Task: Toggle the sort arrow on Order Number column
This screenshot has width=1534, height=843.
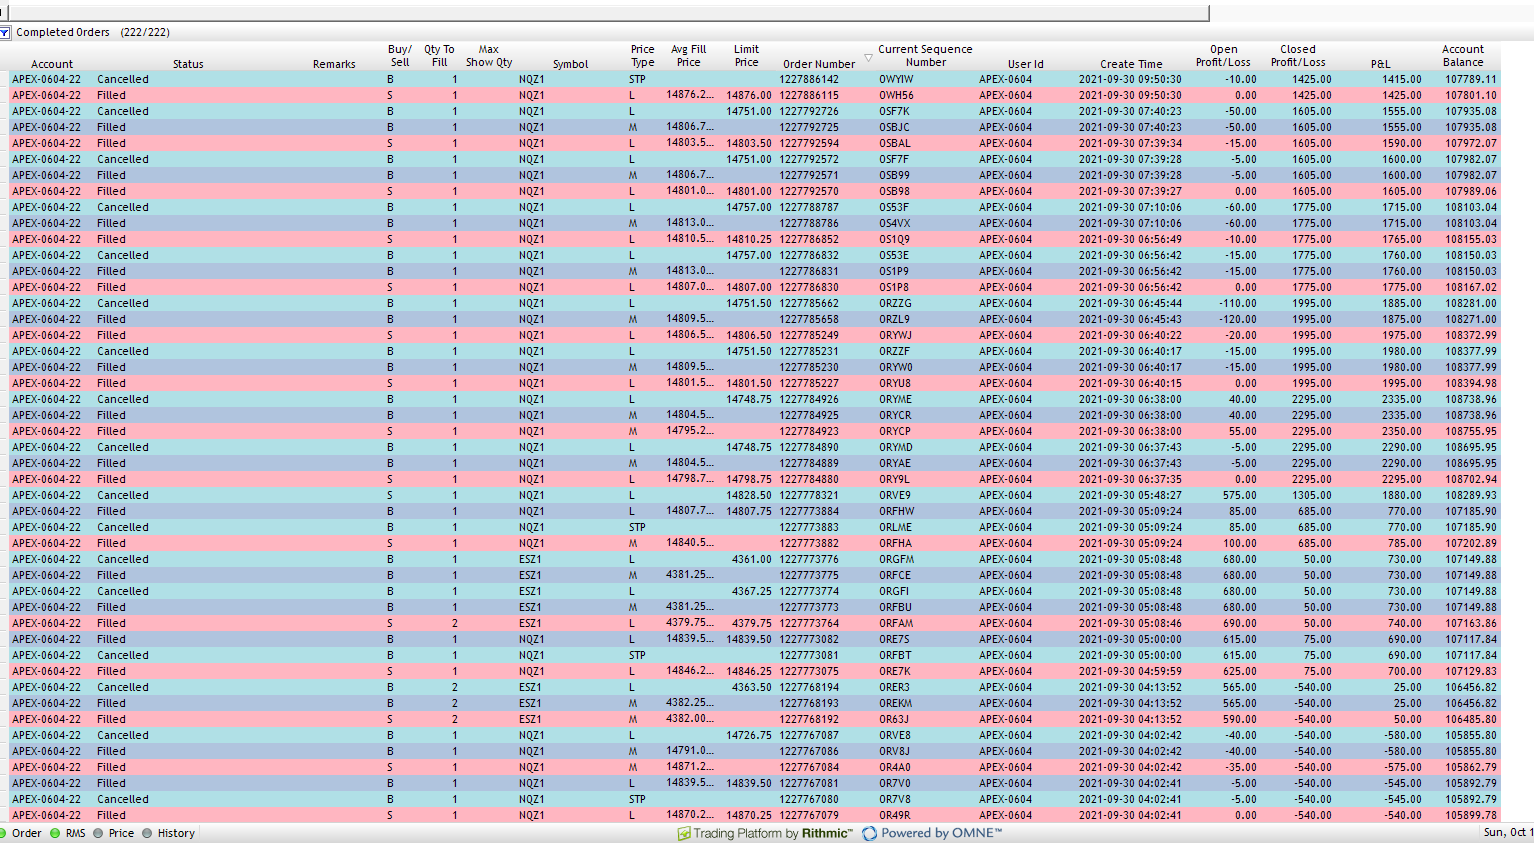Action: point(868,58)
